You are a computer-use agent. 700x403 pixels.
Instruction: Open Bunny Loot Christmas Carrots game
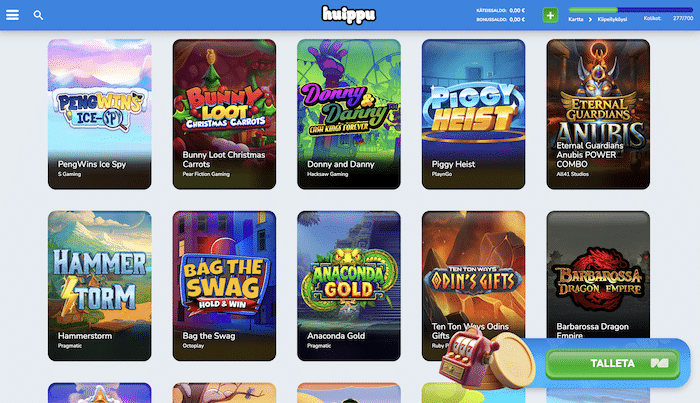pos(224,114)
